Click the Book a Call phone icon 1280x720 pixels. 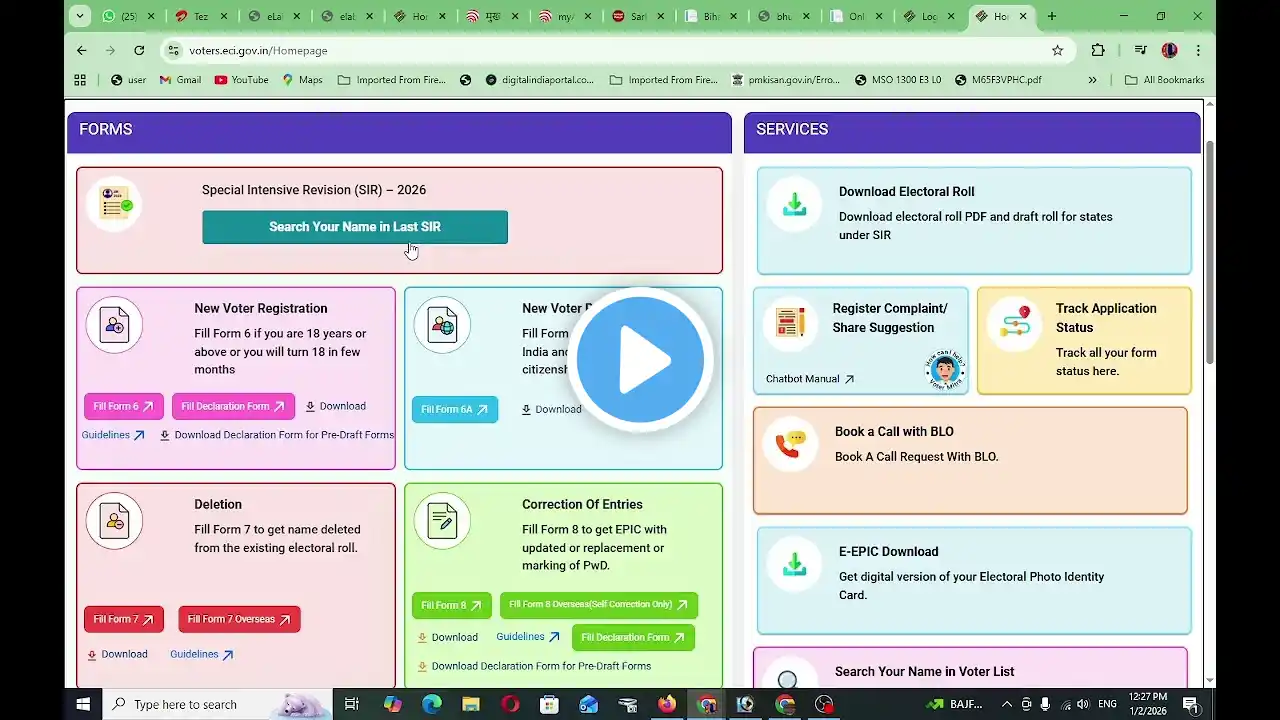point(791,444)
